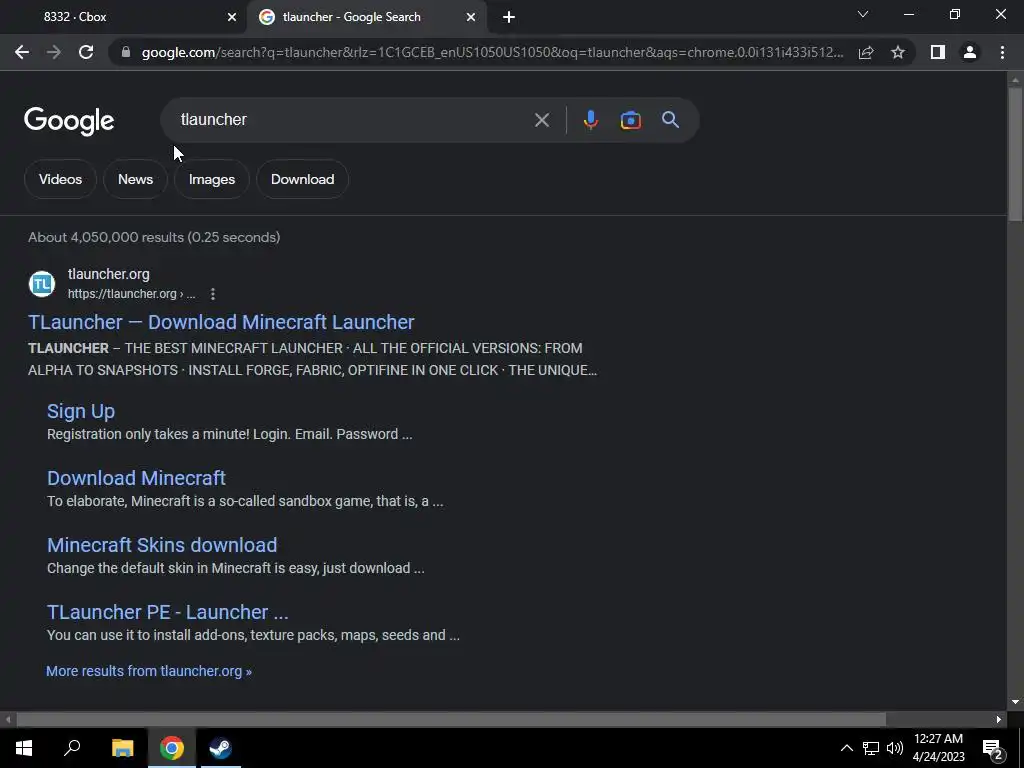Click the horizontal scrollbar thumb
Image resolution: width=1024 pixels, height=768 pixels.
click(x=451, y=720)
